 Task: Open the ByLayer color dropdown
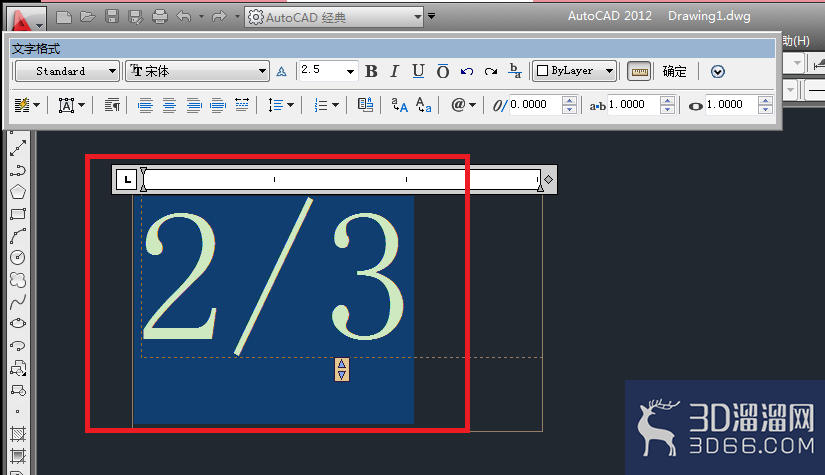[x=575, y=70]
